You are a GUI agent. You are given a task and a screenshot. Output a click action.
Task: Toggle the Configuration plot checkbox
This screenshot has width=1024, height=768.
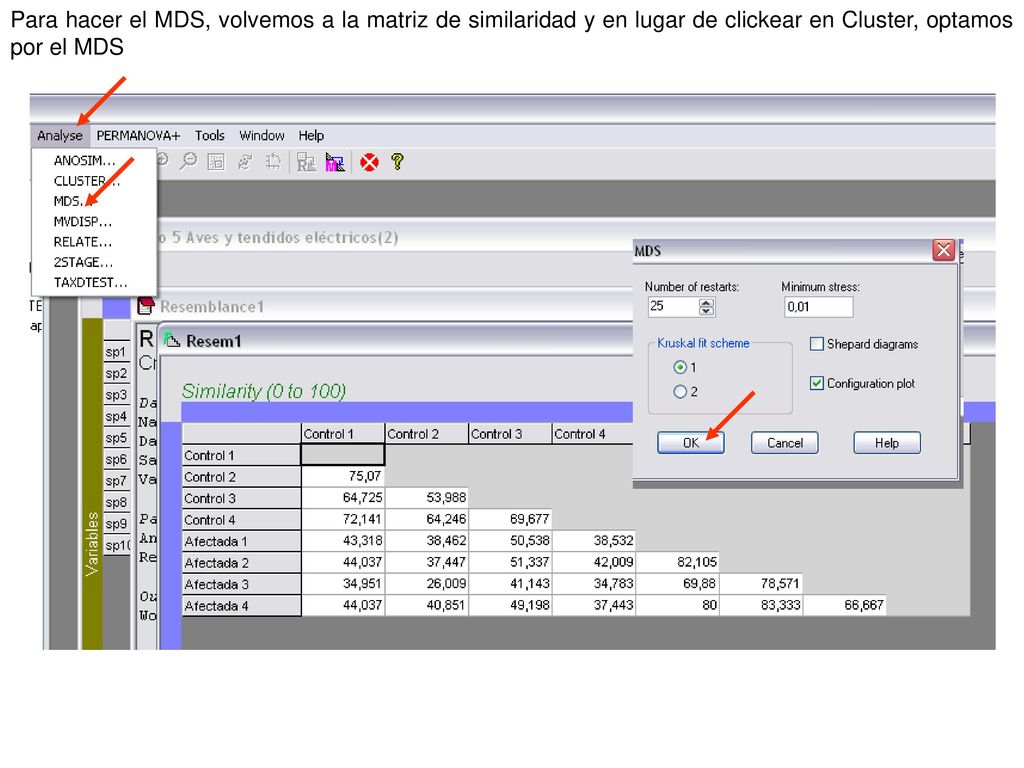coord(816,383)
